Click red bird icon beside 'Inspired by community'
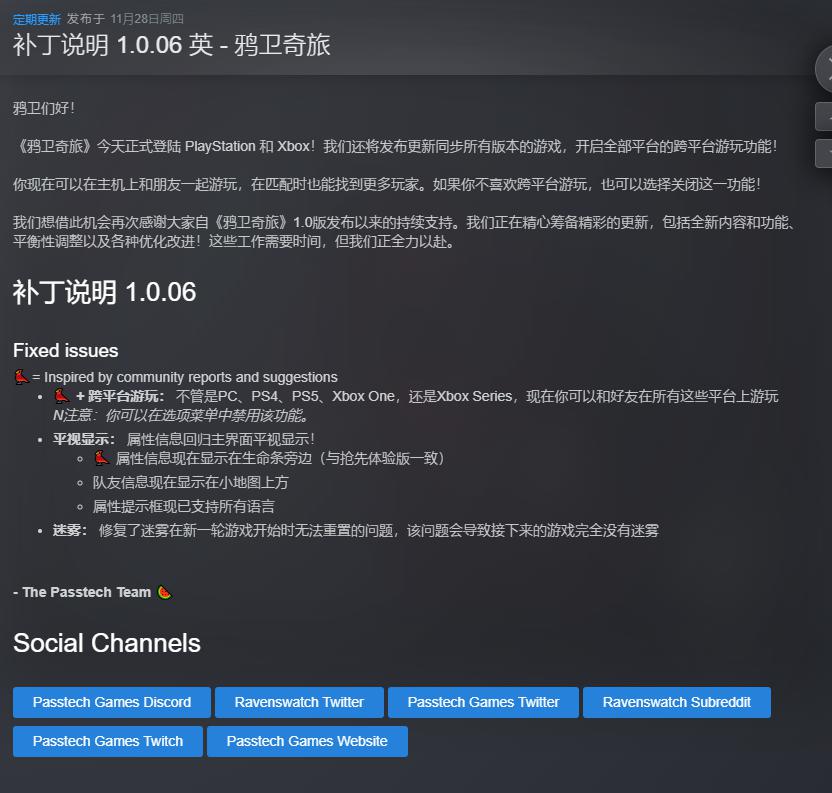Viewport: 832px width, 793px height. pos(21,377)
